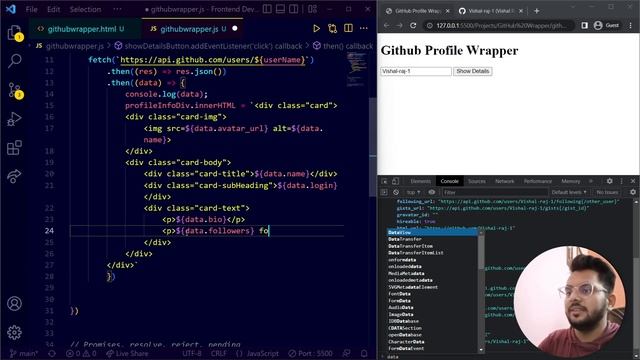Clear the console
The width and height of the screenshot is (640, 360).
(396, 192)
